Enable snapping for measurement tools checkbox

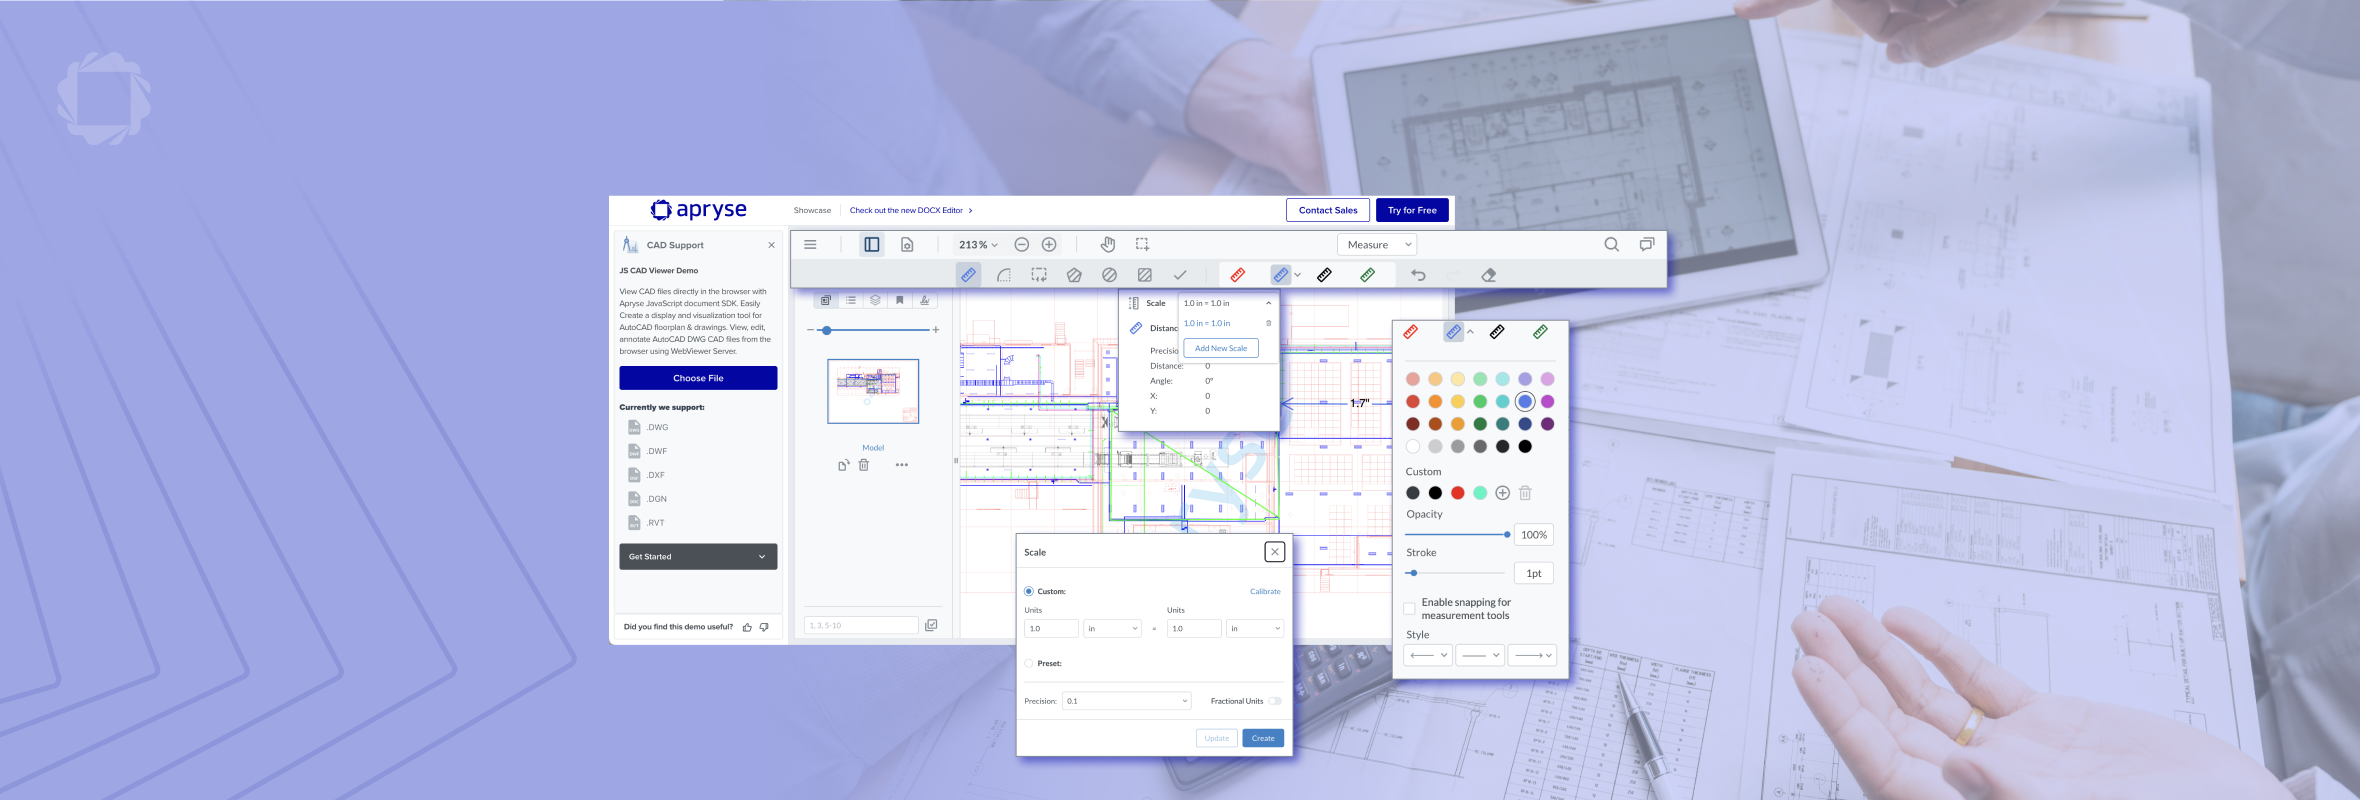click(1409, 608)
